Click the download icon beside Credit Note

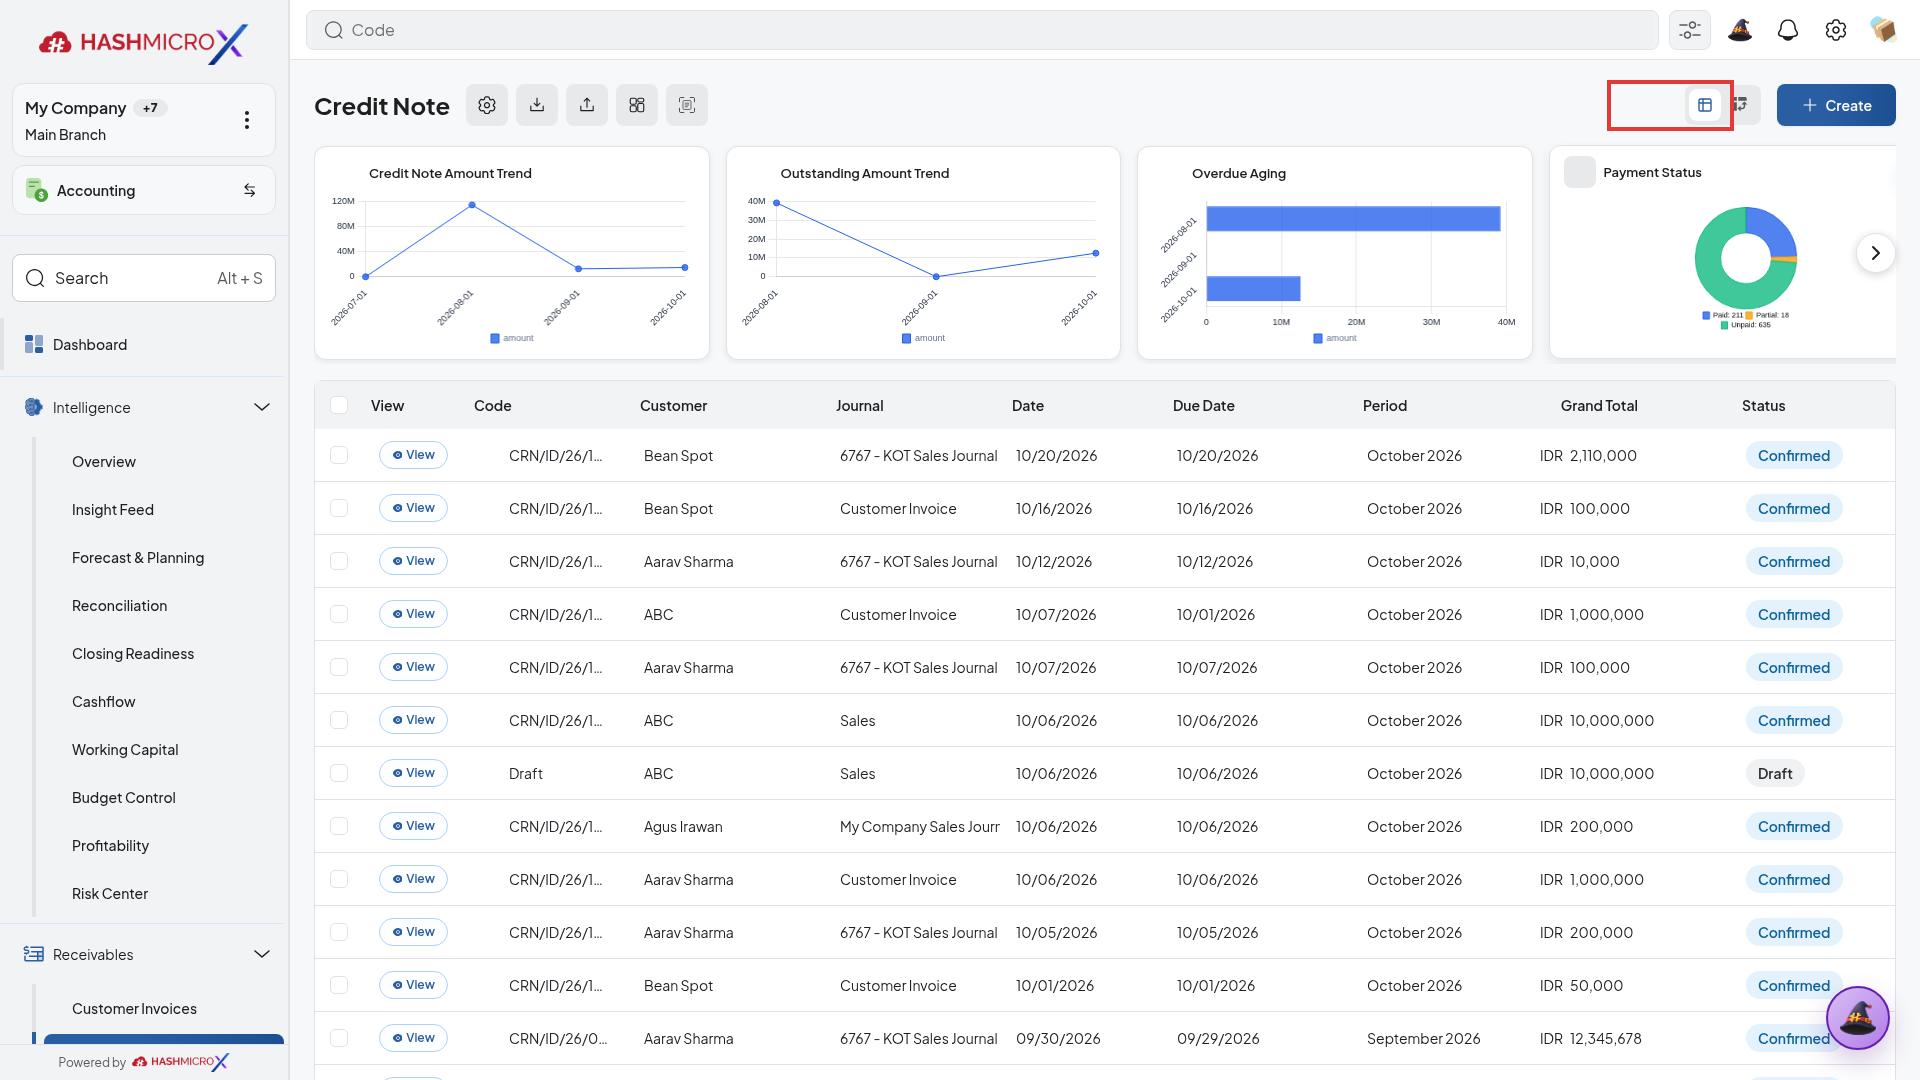point(537,105)
